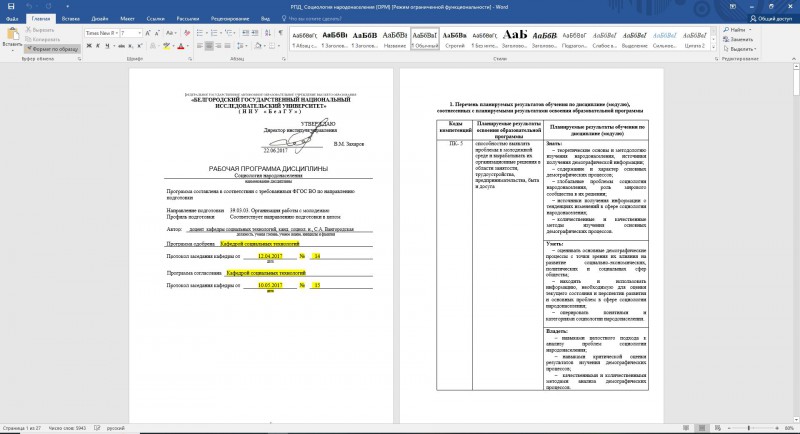Clear all formatting with eraser icon
800x434 pixels.
187,33
